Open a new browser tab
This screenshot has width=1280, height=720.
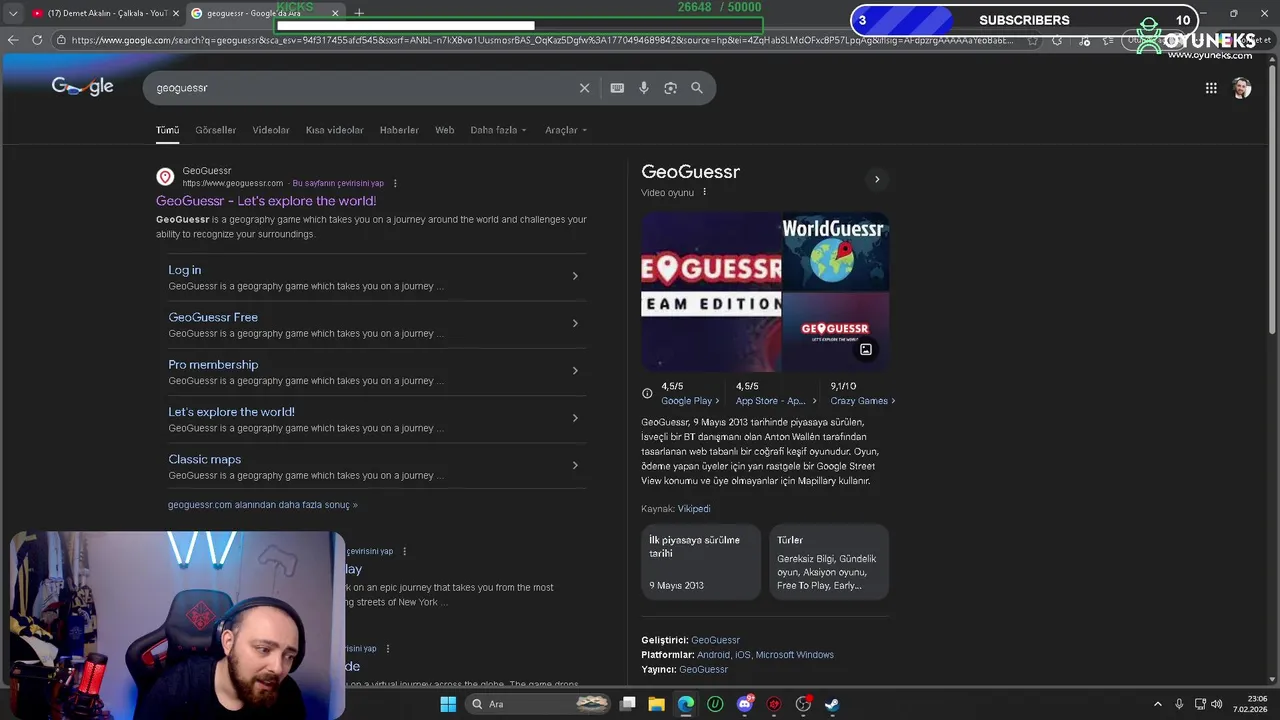(359, 13)
